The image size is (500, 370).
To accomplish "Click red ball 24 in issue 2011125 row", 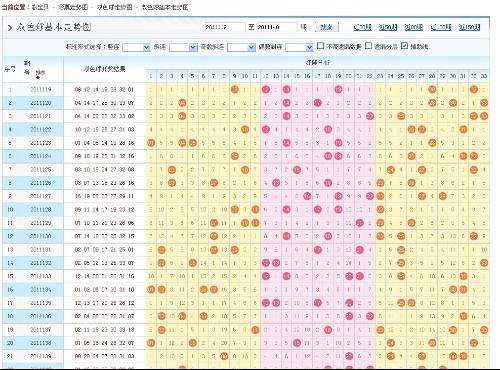I will tap(391, 170).
